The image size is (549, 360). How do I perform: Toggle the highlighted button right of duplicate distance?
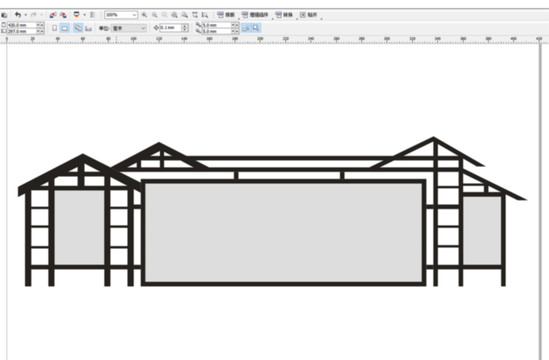point(246,28)
